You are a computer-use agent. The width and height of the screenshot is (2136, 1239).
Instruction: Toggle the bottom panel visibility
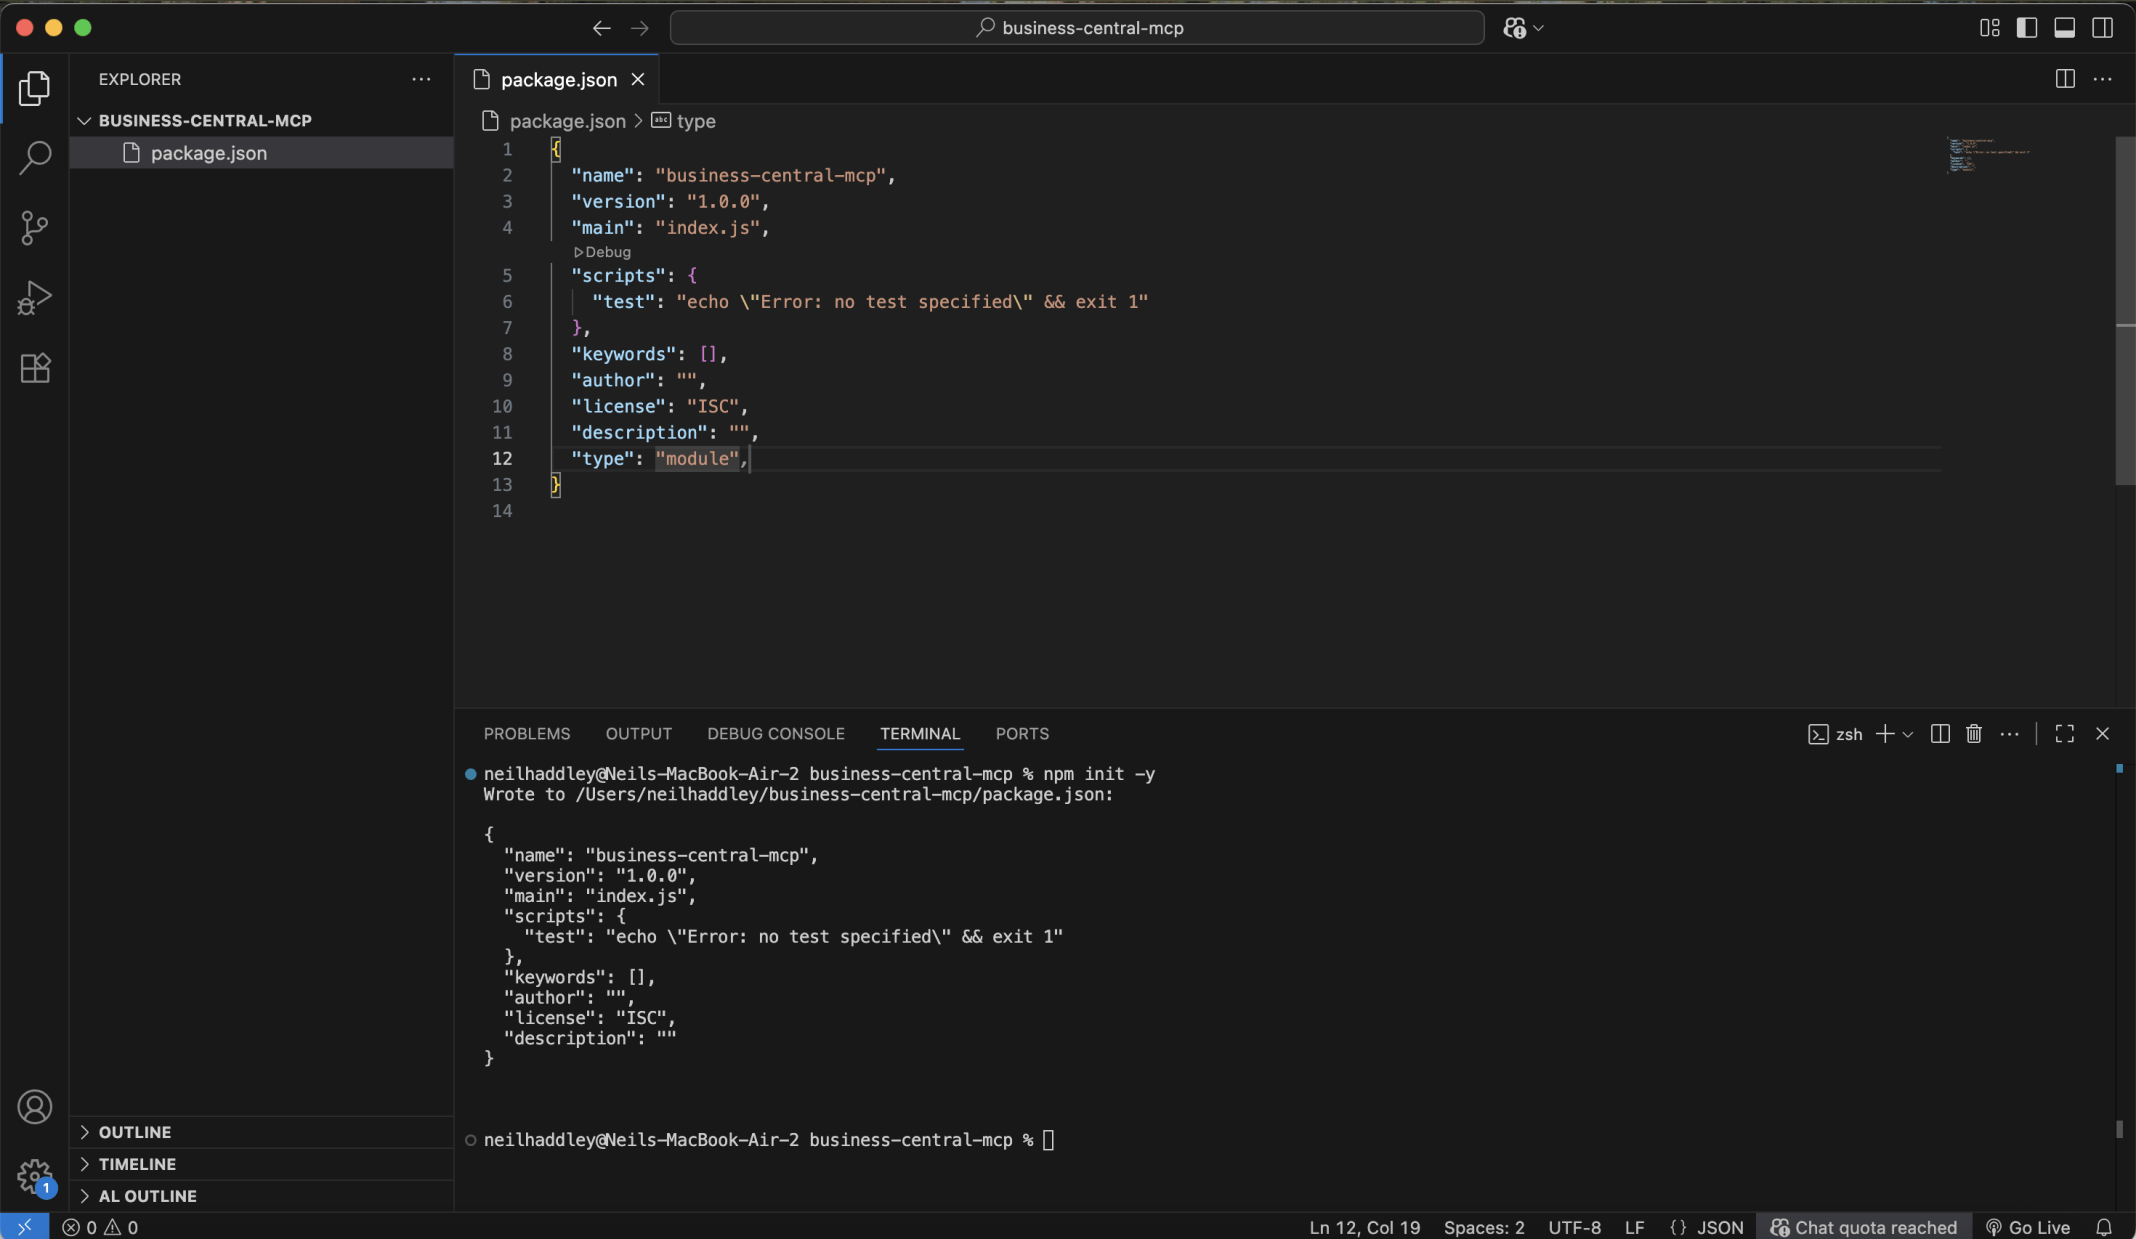pos(2065,27)
